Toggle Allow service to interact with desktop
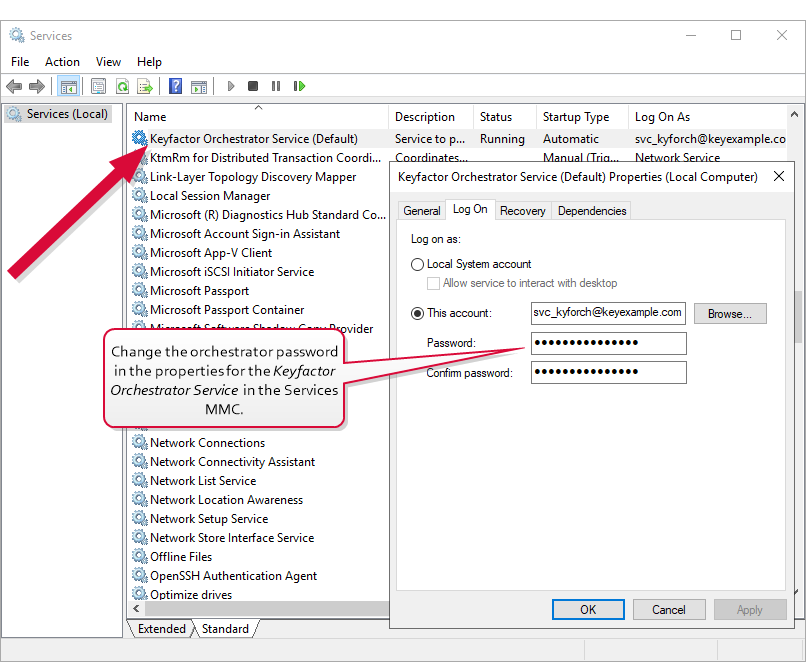The image size is (806, 662). pos(434,283)
